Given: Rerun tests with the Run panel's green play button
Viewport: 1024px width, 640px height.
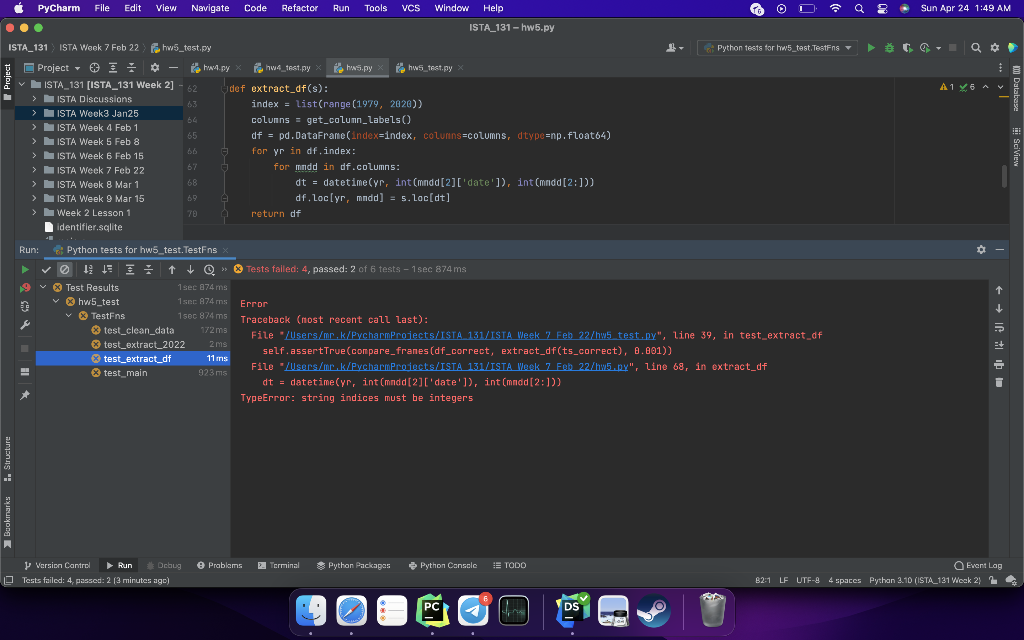Looking at the screenshot, I should point(25,269).
